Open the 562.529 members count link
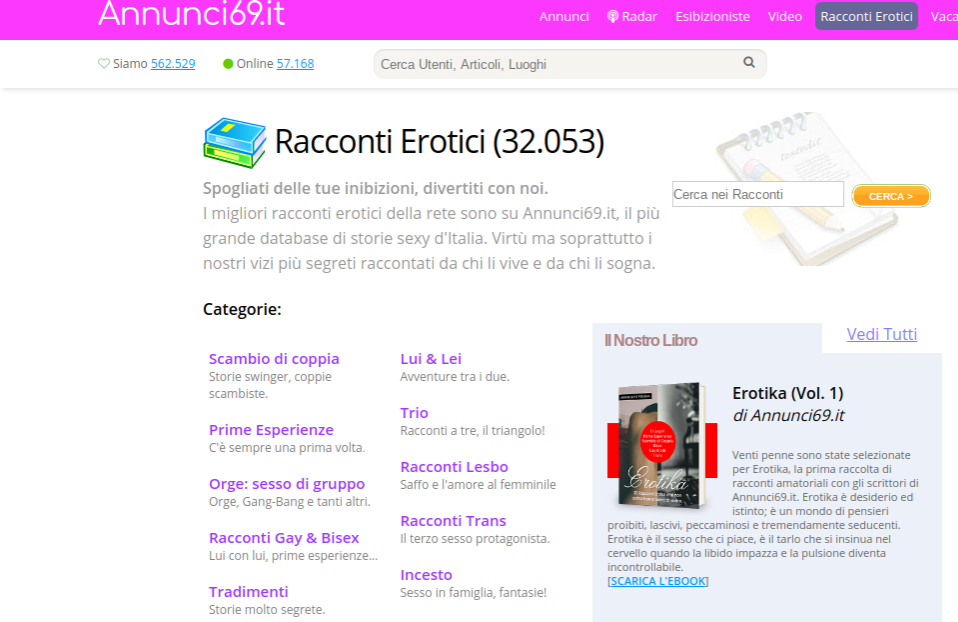 point(173,64)
